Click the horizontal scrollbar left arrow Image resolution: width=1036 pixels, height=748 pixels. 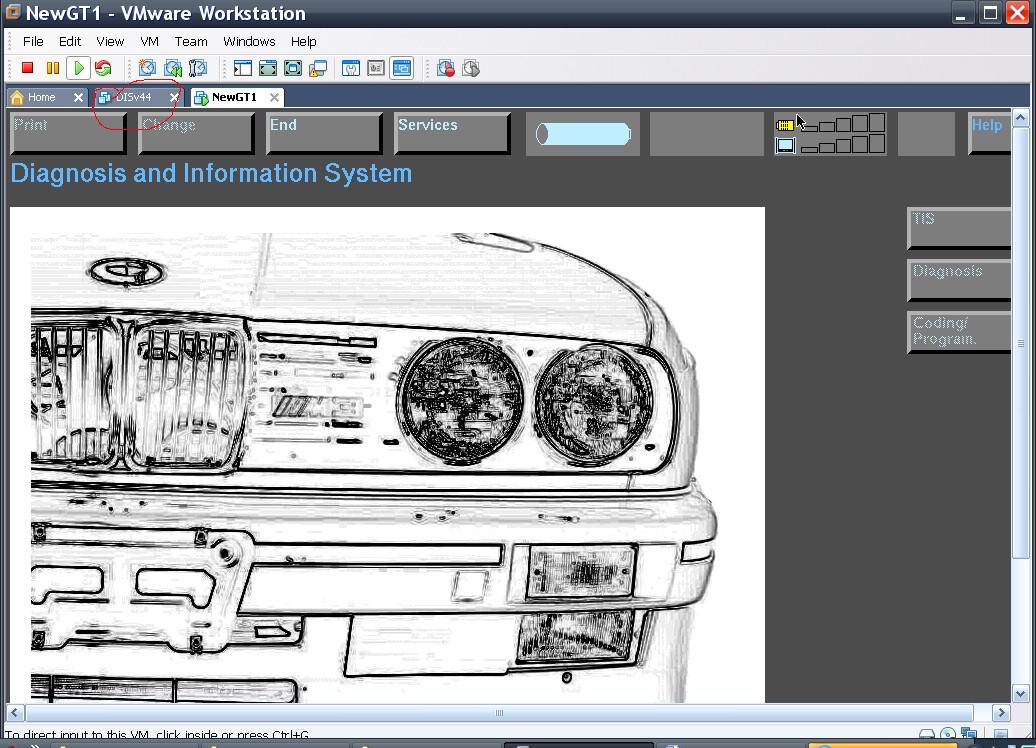coord(15,713)
